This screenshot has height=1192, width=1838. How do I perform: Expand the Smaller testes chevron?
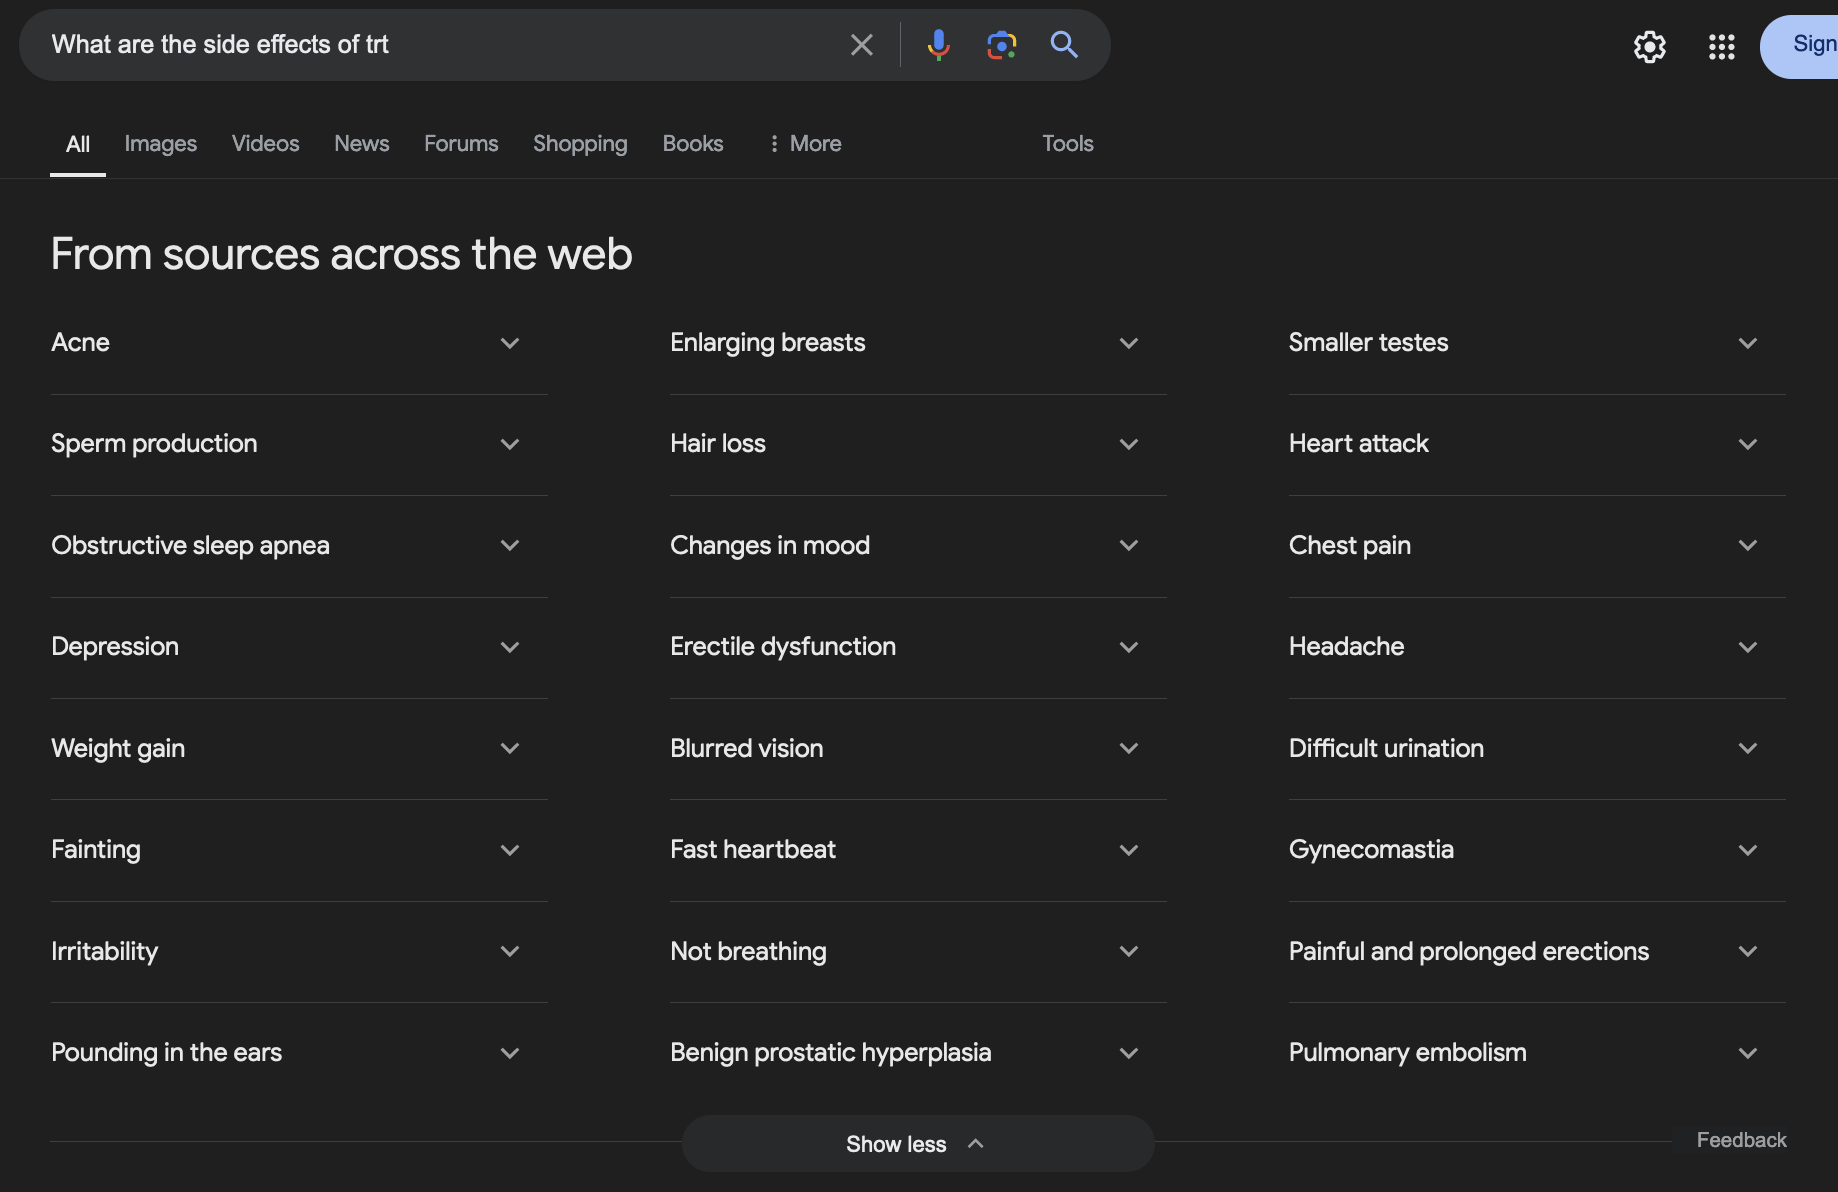(x=1748, y=343)
